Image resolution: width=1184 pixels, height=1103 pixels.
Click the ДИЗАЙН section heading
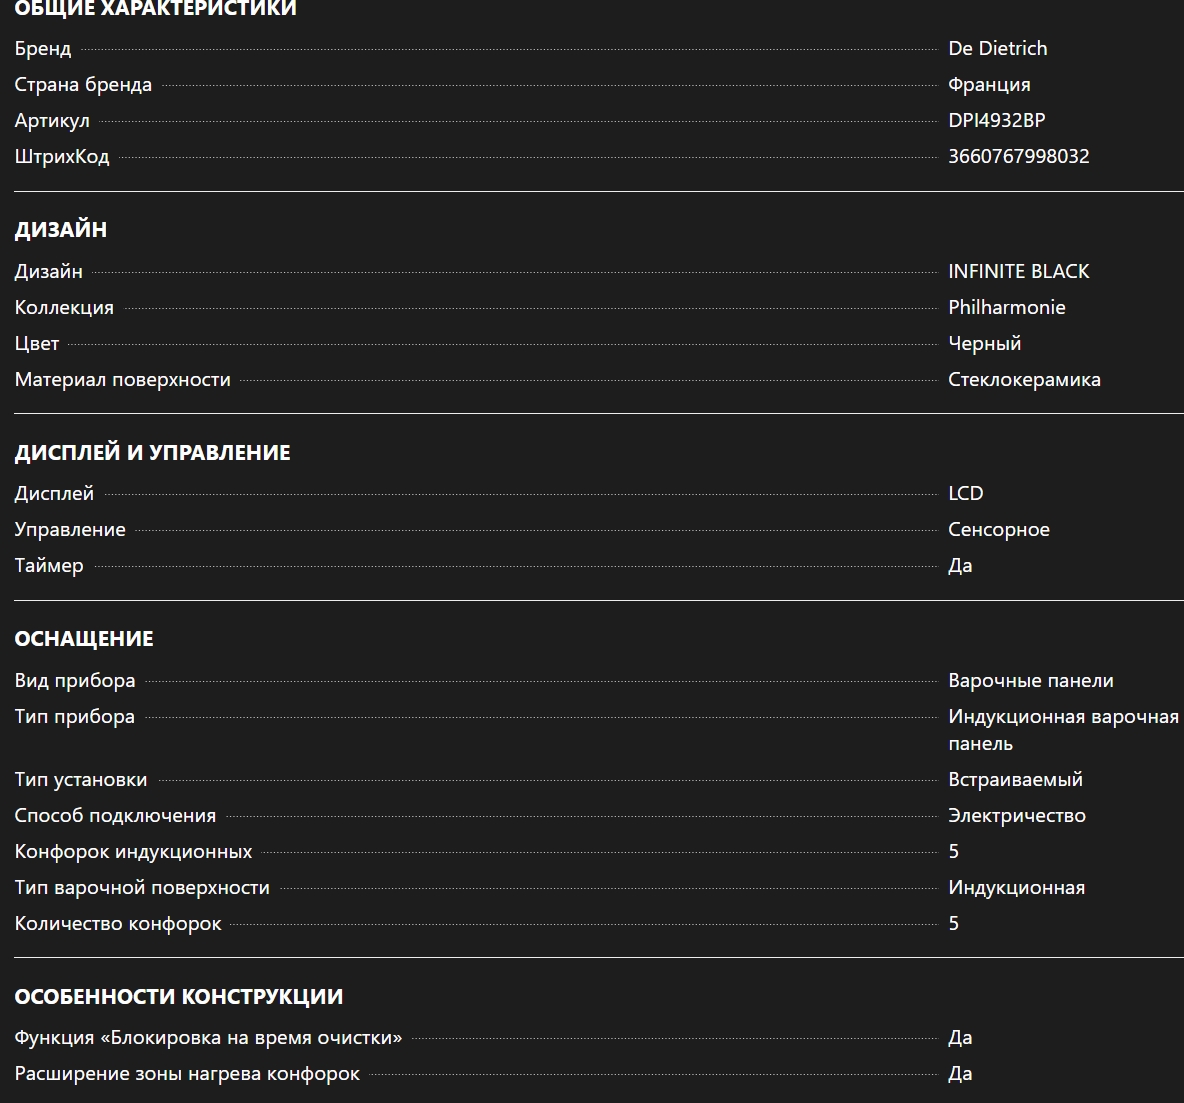[x=61, y=229]
